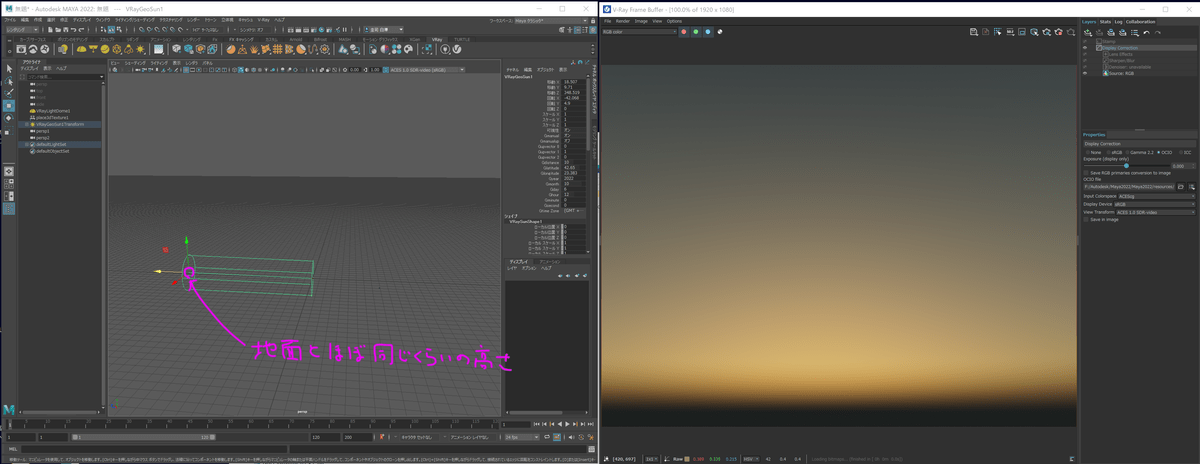Click the create layer icon in VFB Layers
This screenshot has height=464, width=1200.
1087,33
